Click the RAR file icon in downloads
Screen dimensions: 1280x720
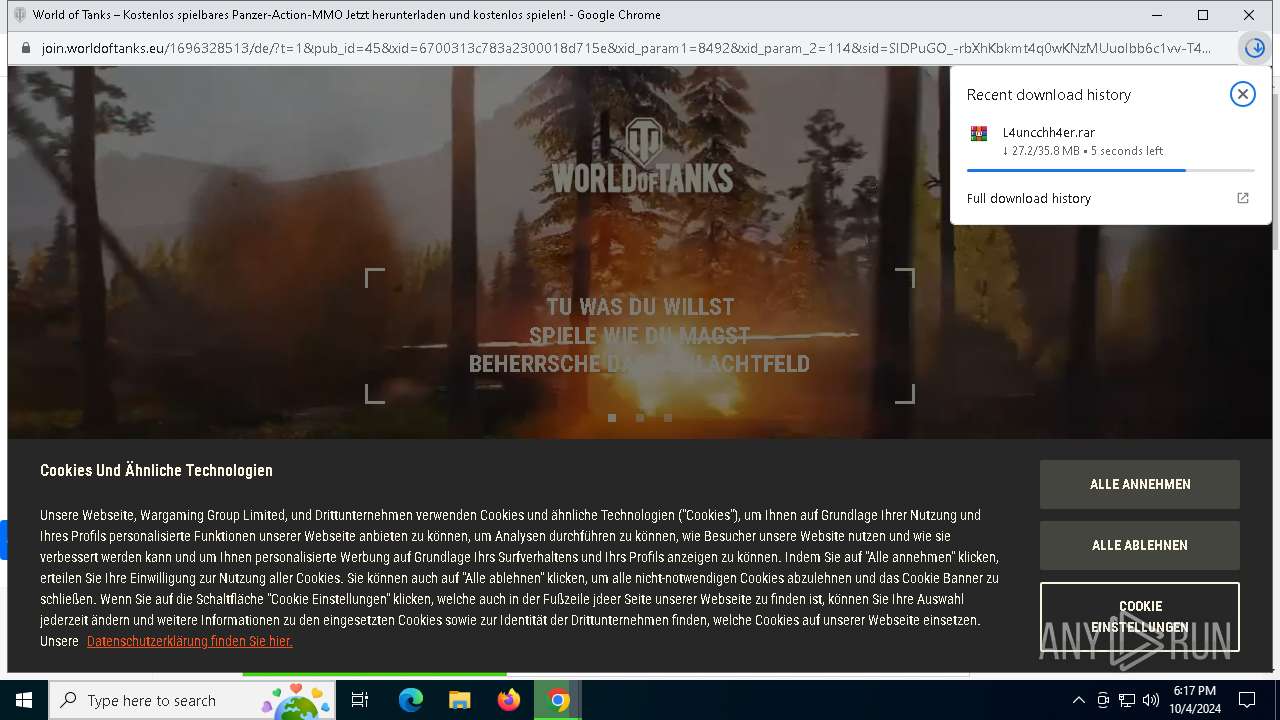pos(979,133)
